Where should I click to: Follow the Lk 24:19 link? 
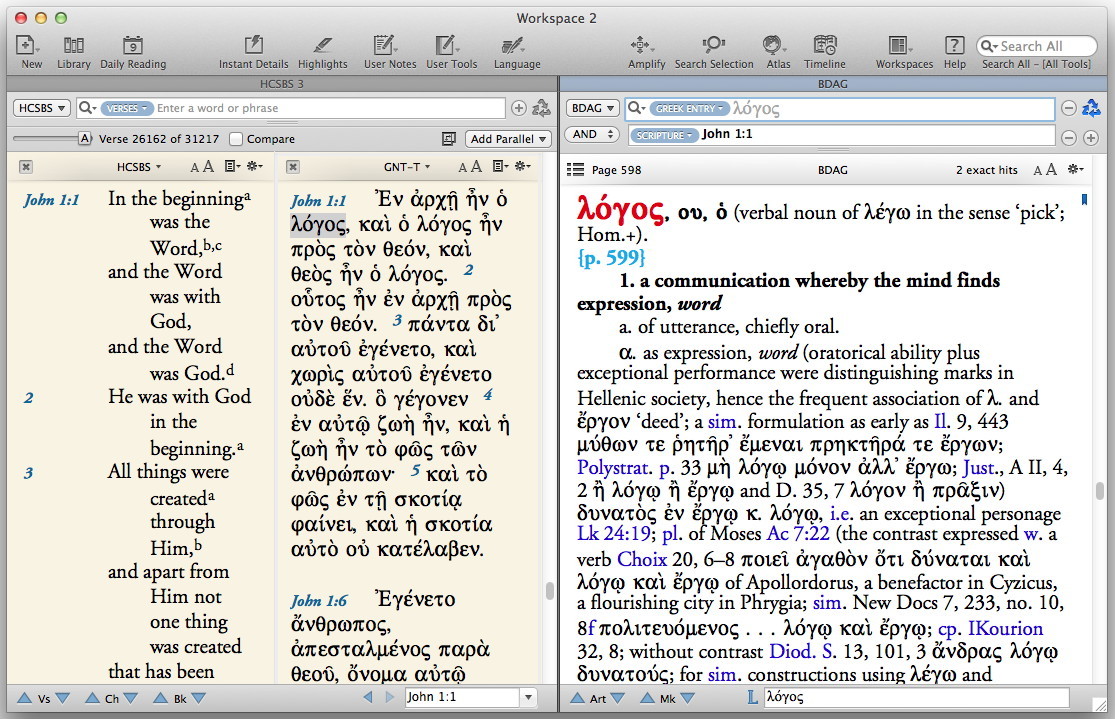(614, 534)
